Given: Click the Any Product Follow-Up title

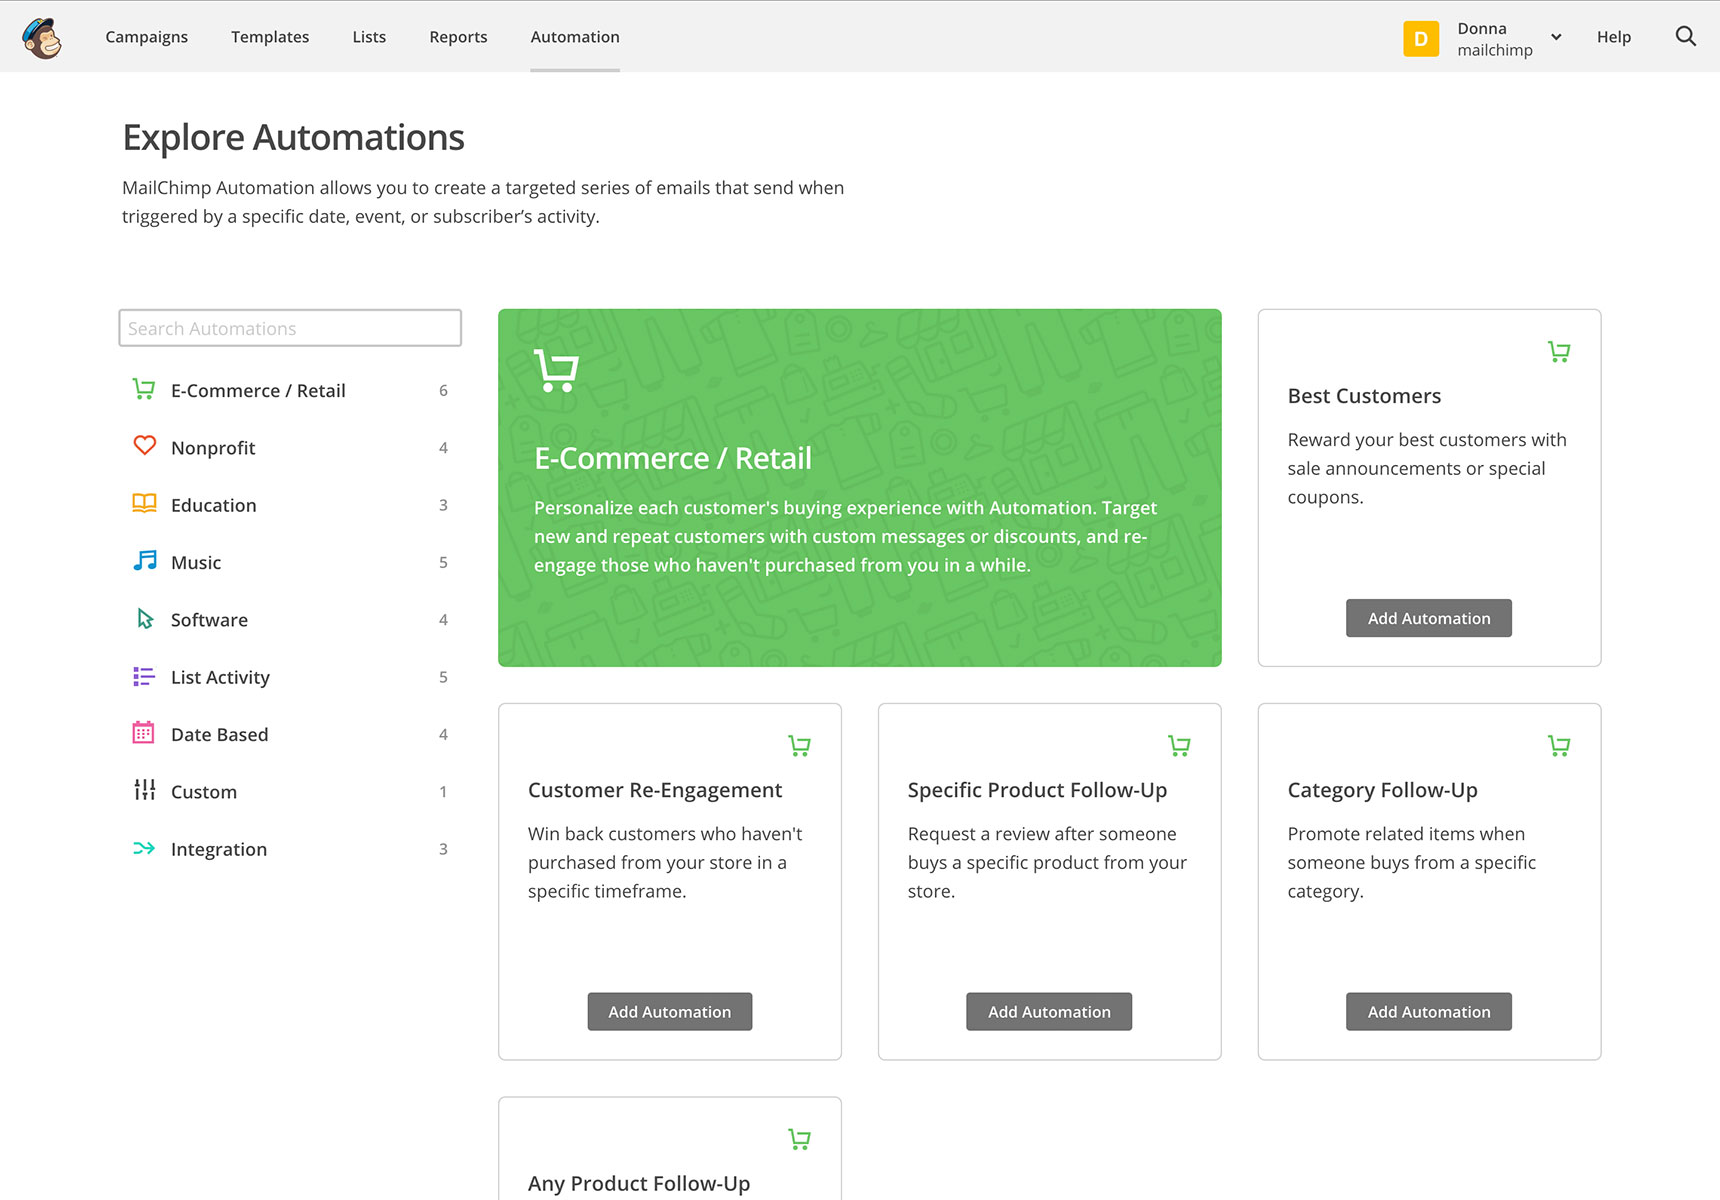Looking at the screenshot, I should (x=639, y=1183).
